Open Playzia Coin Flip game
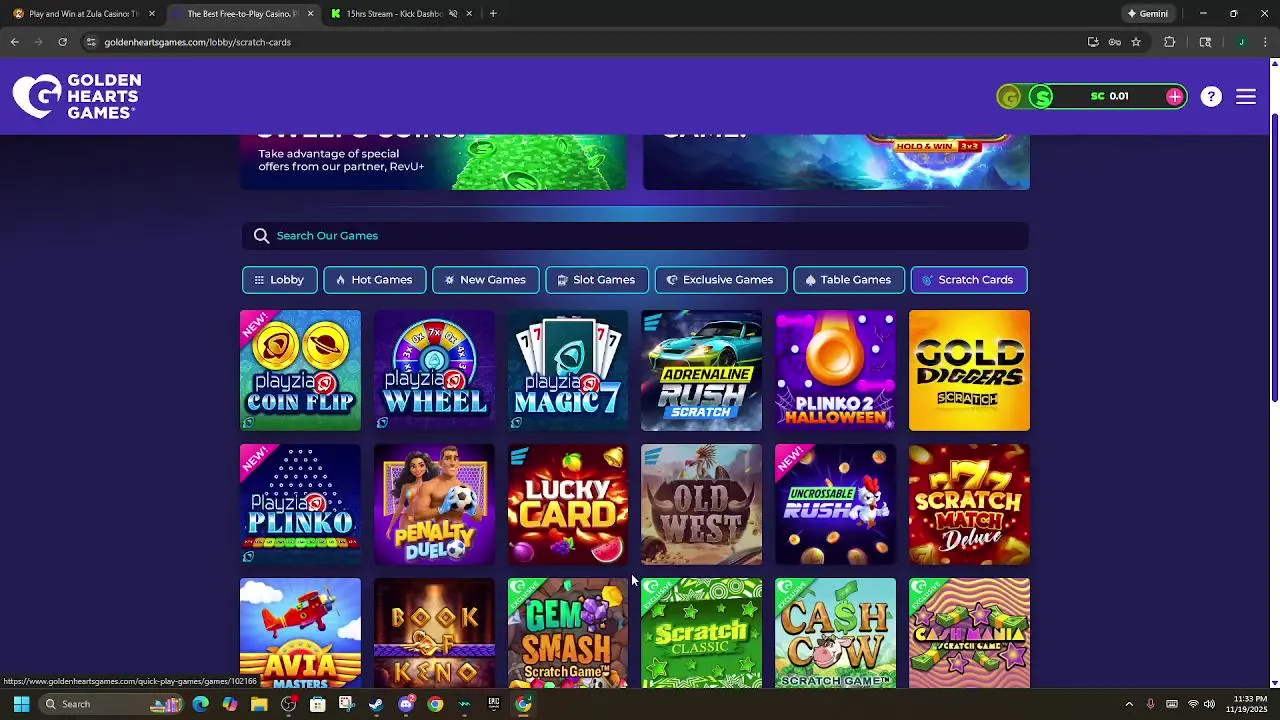Viewport: 1280px width, 720px height. [300, 370]
